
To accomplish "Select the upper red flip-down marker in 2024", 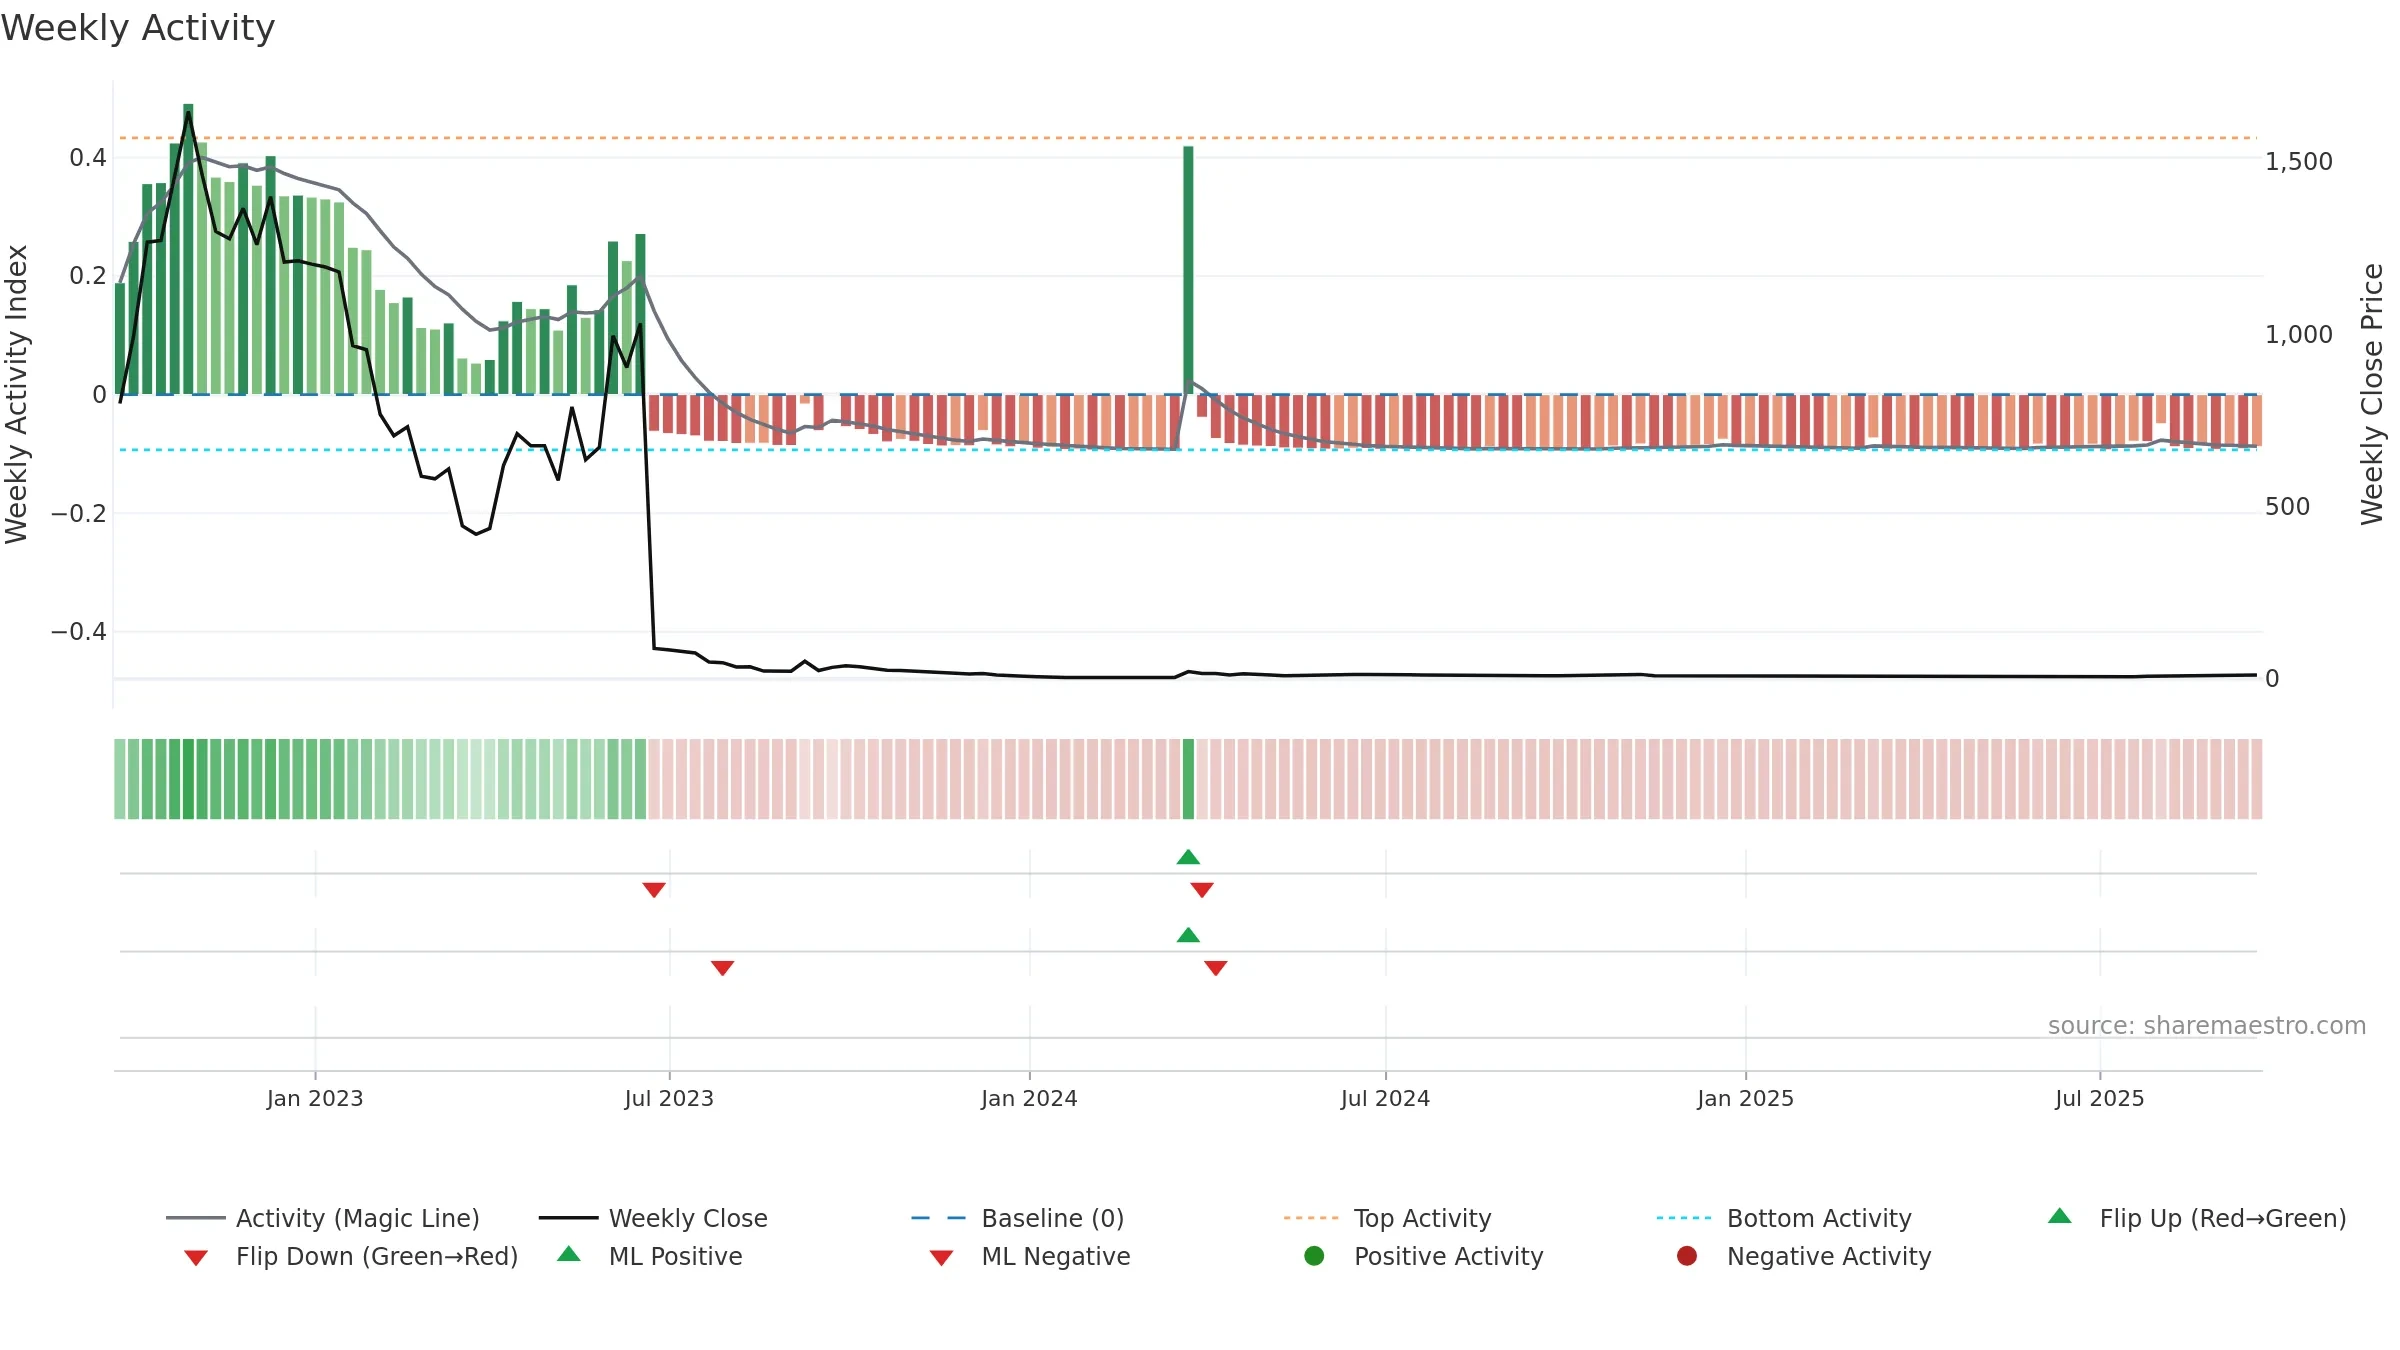I will (1202, 890).
